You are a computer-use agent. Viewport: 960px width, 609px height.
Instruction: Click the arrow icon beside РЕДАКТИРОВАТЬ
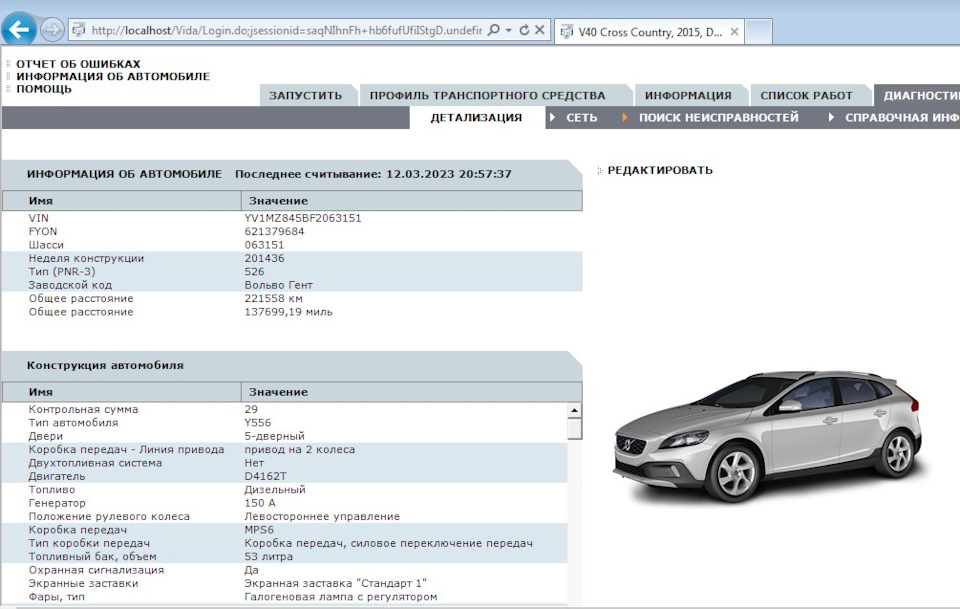(597, 170)
